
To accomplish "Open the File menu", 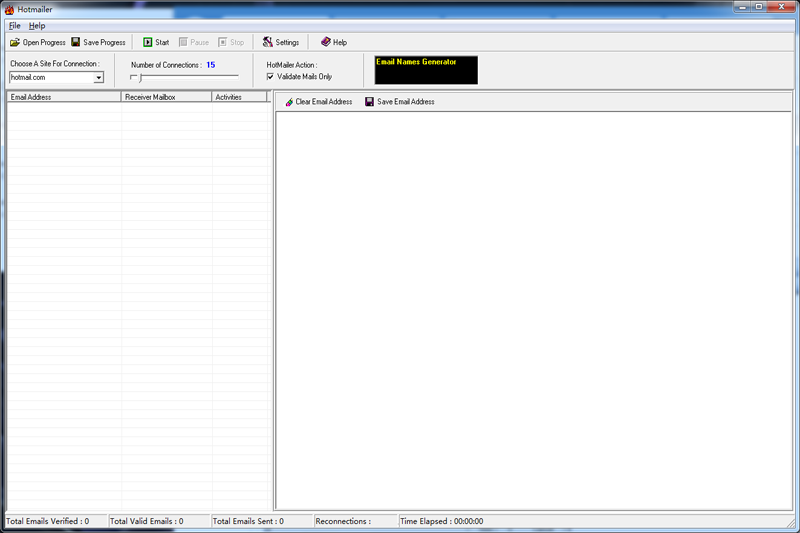I will [x=14, y=26].
